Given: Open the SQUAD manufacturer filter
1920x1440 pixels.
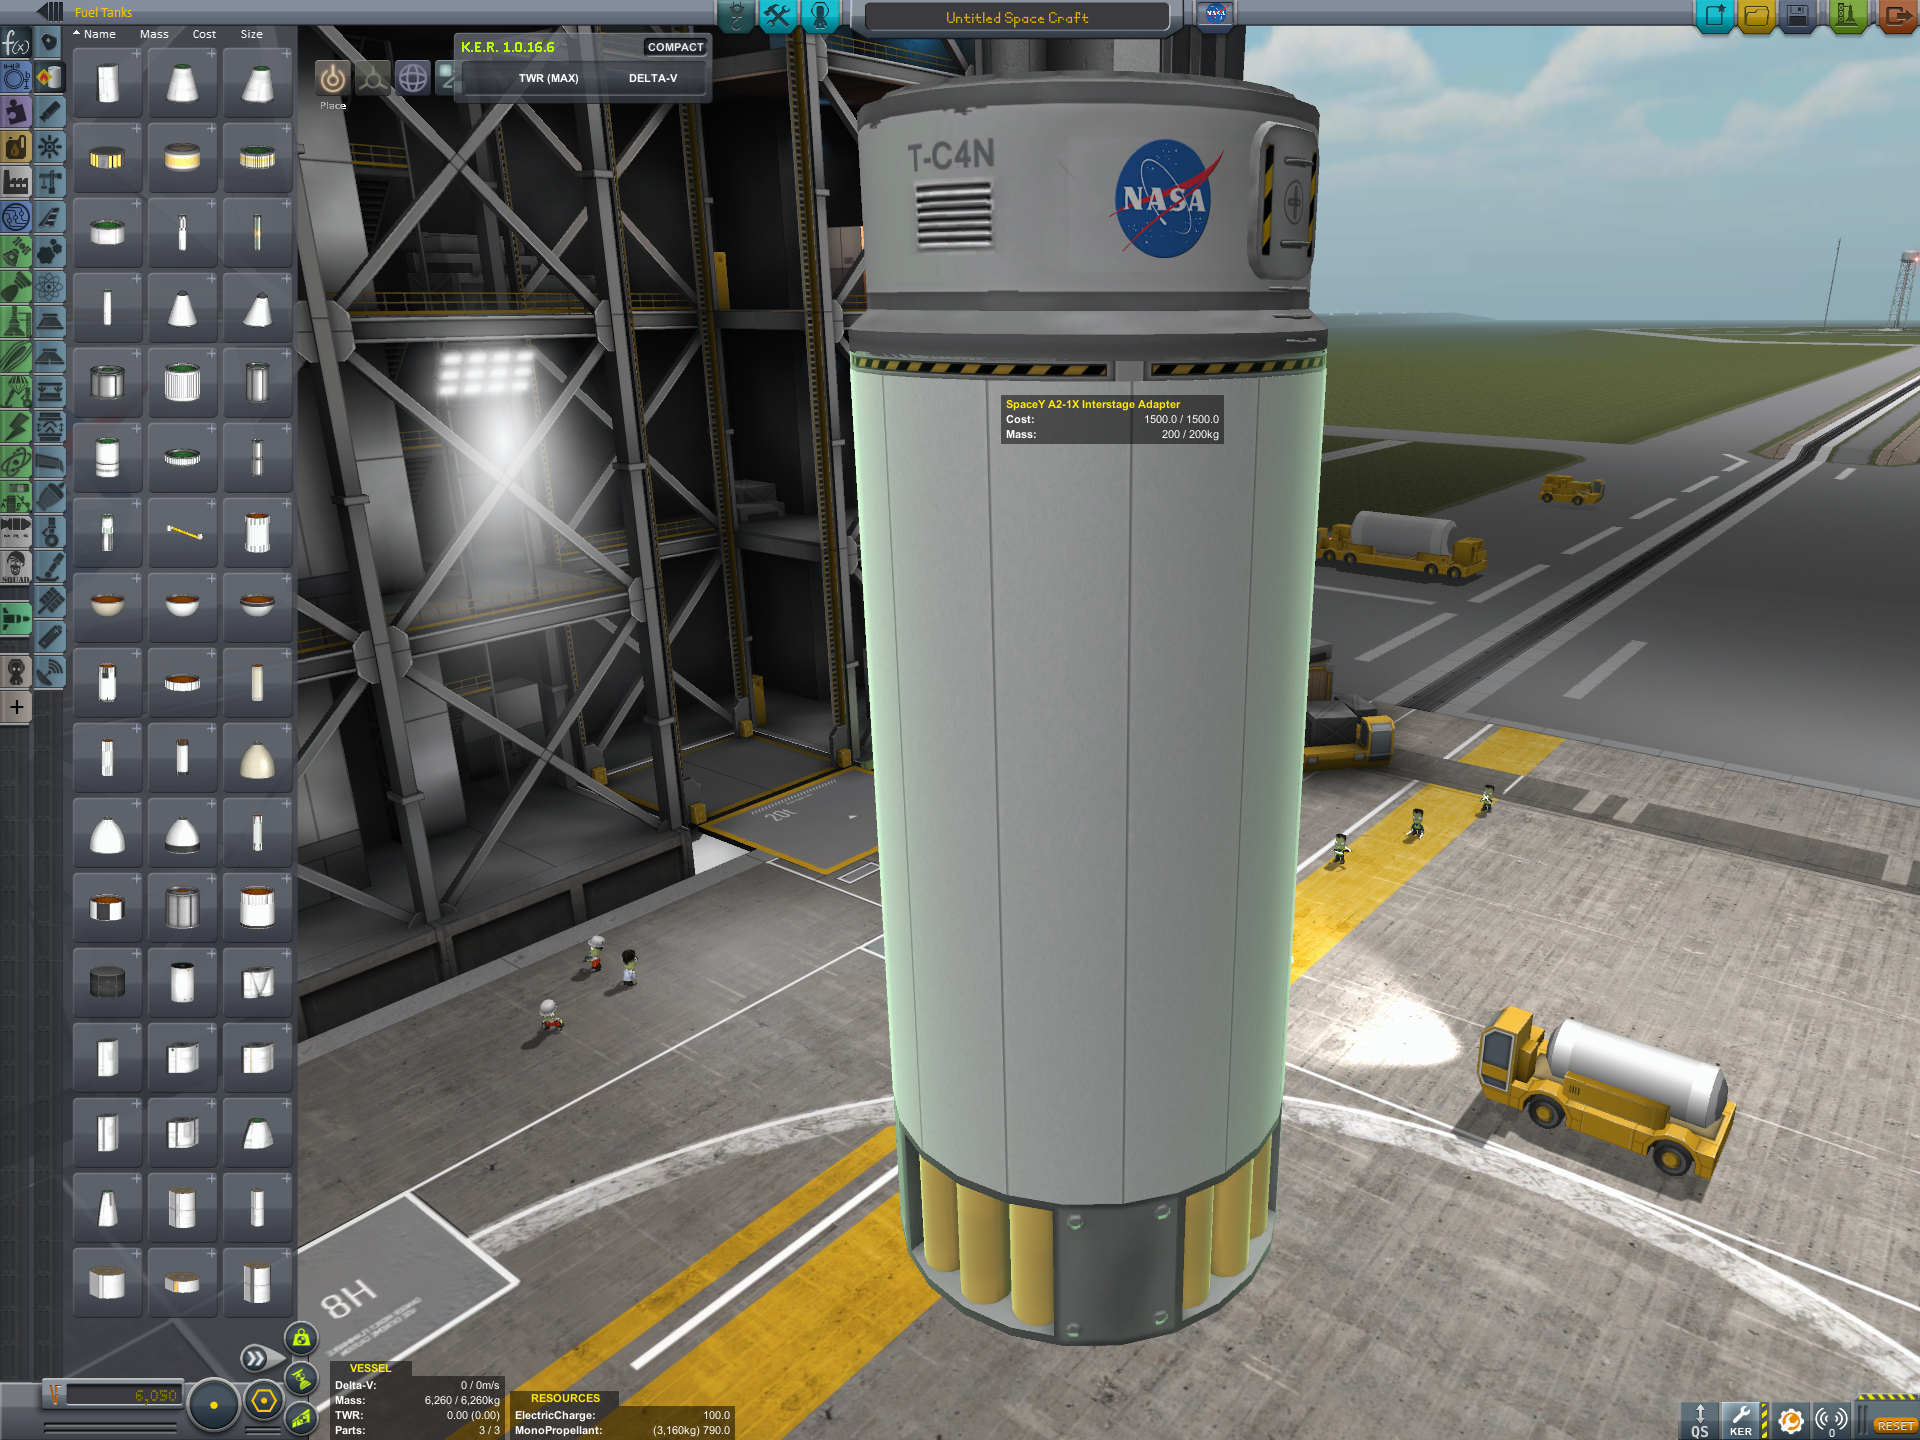Looking at the screenshot, I should click(x=16, y=566).
